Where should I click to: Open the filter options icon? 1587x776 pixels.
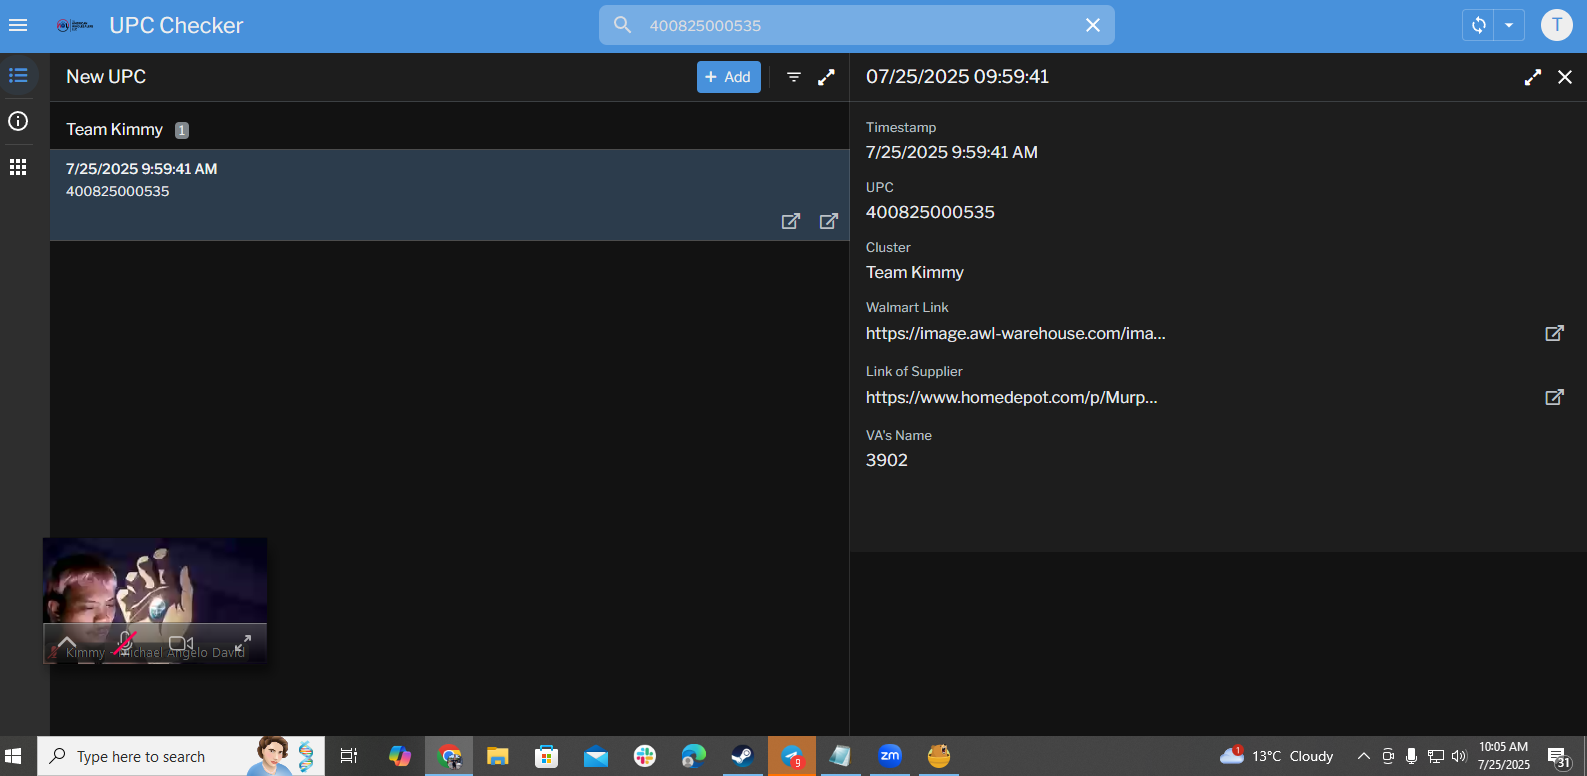click(x=794, y=77)
